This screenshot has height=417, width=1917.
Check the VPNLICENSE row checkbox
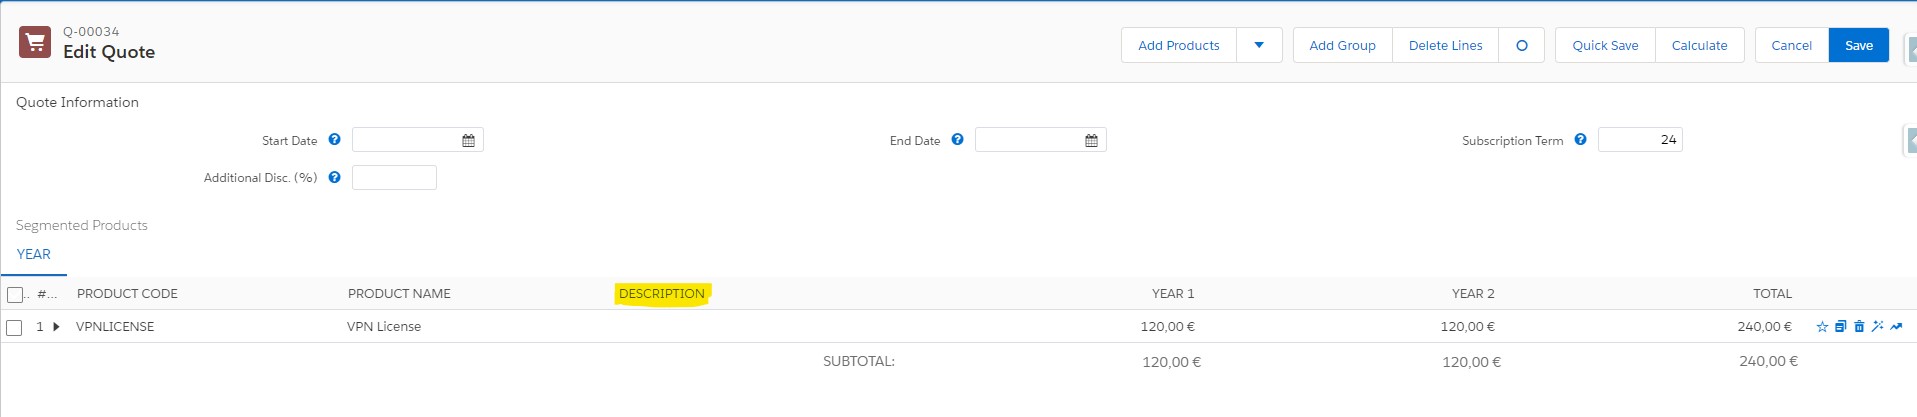[14, 328]
